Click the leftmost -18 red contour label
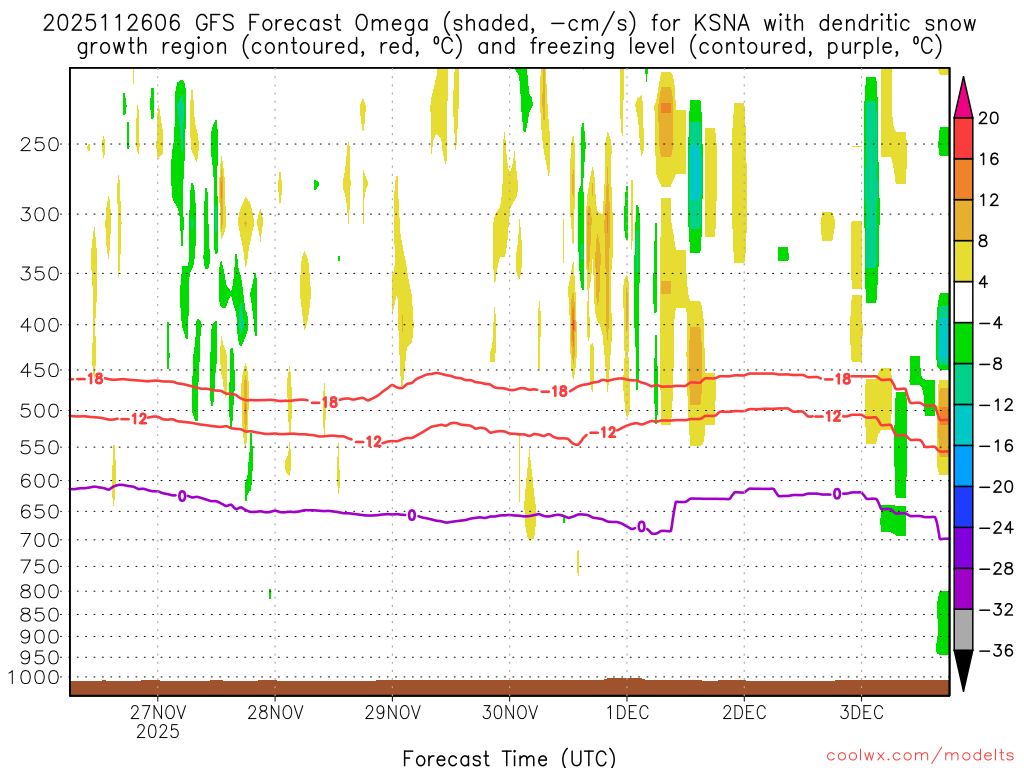 coord(94,379)
